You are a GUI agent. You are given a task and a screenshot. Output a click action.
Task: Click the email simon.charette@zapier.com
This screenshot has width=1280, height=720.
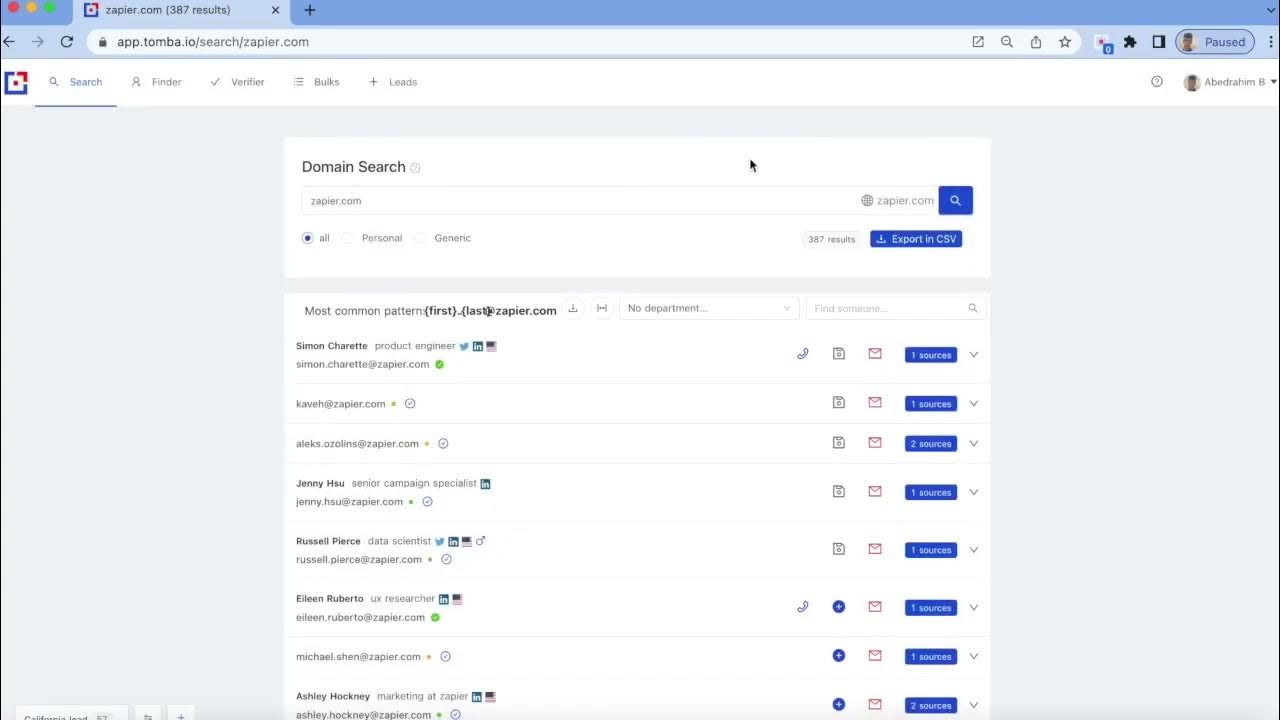coord(362,364)
